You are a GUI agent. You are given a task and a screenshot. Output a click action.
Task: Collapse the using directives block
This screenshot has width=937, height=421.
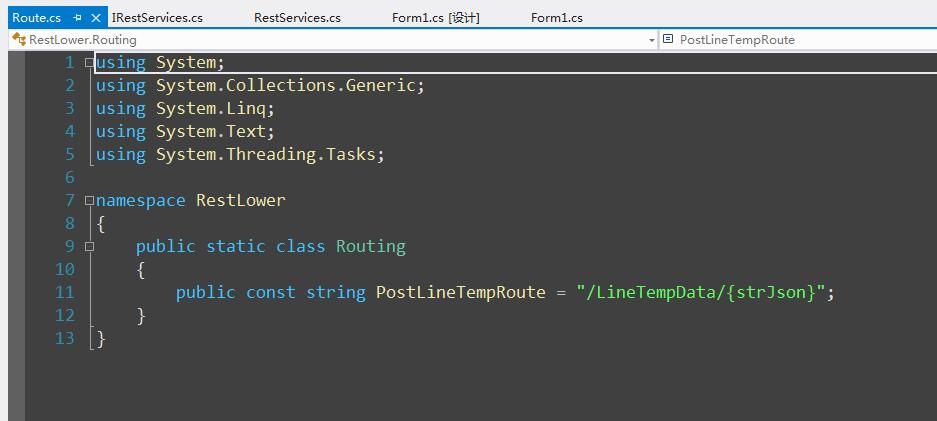(x=89, y=62)
